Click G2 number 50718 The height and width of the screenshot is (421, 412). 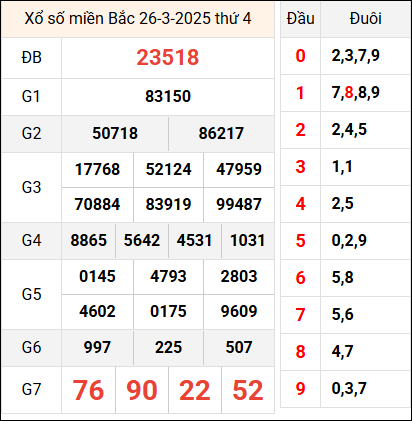[x=115, y=133]
